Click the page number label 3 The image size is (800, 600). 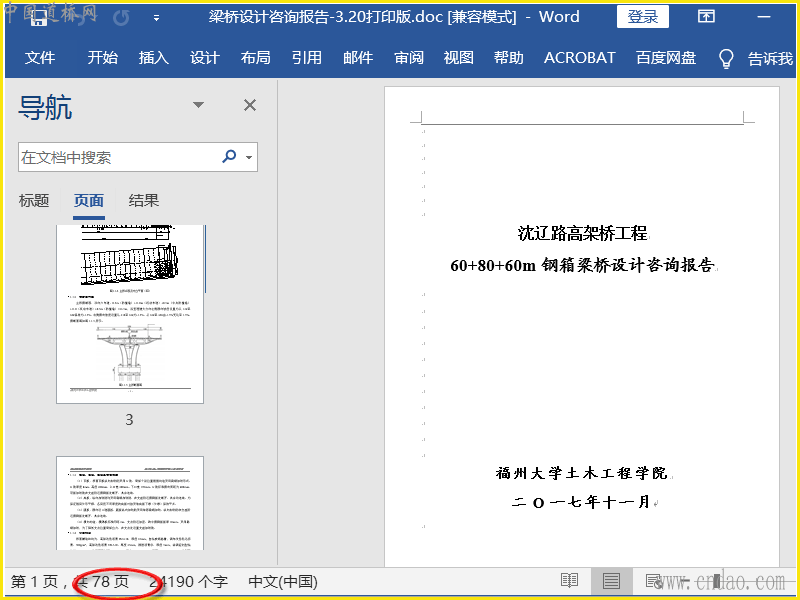point(130,420)
